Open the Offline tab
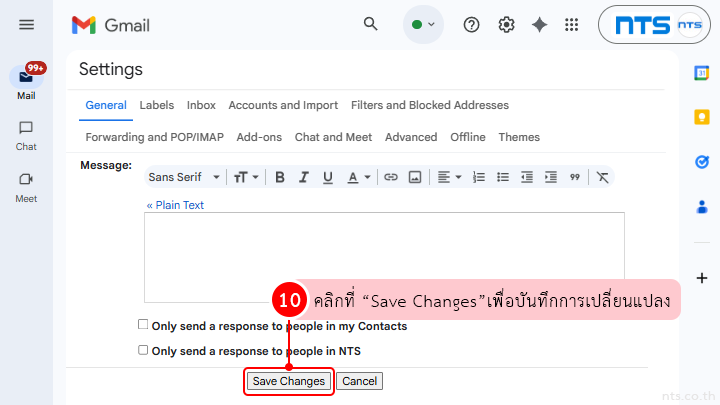Screen dimensions: 720x405 (468, 137)
